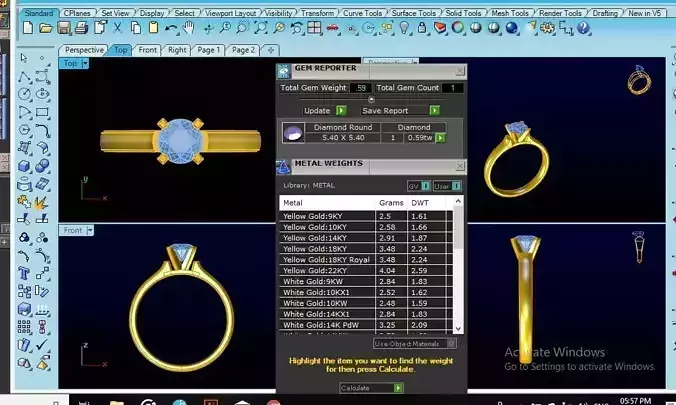Cut selection using the scissors icon
676x405 pixels.
click(x=117, y=28)
